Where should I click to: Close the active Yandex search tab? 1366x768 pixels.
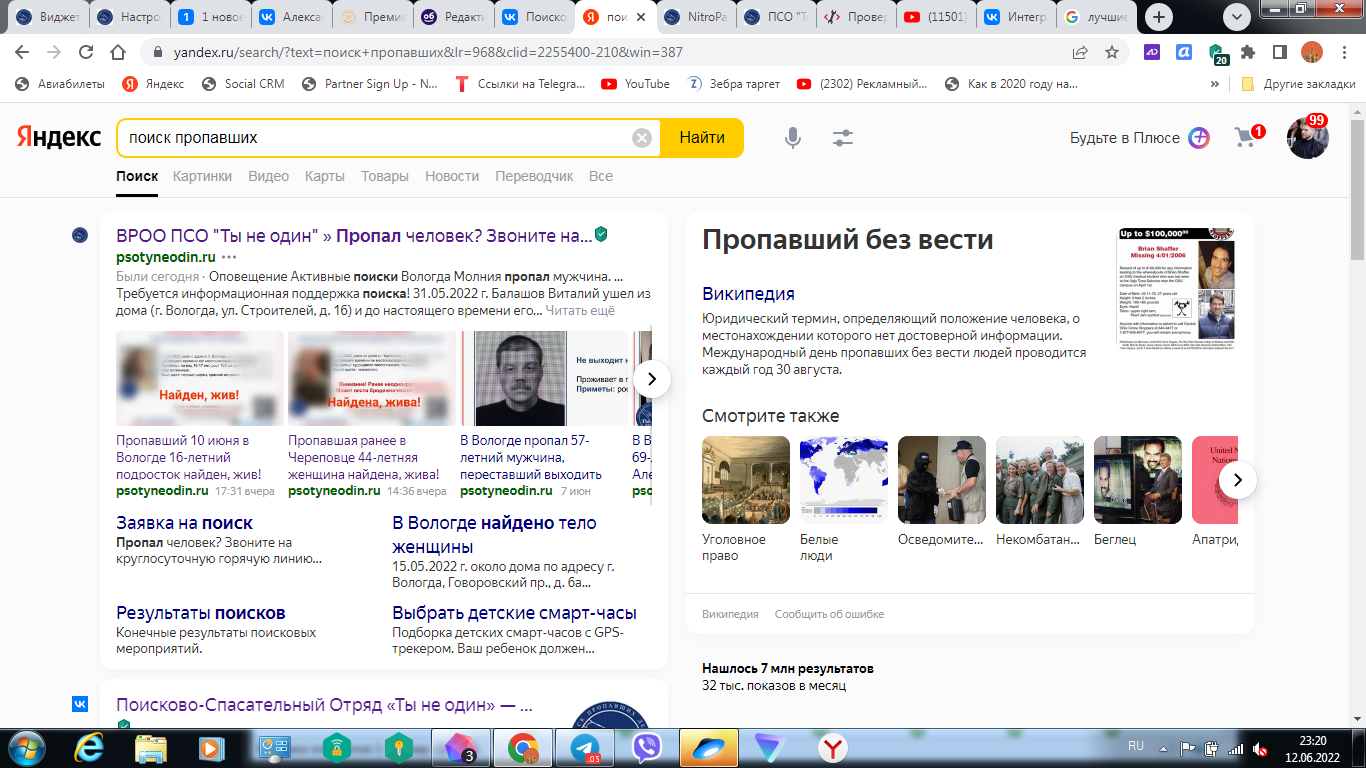[641, 17]
